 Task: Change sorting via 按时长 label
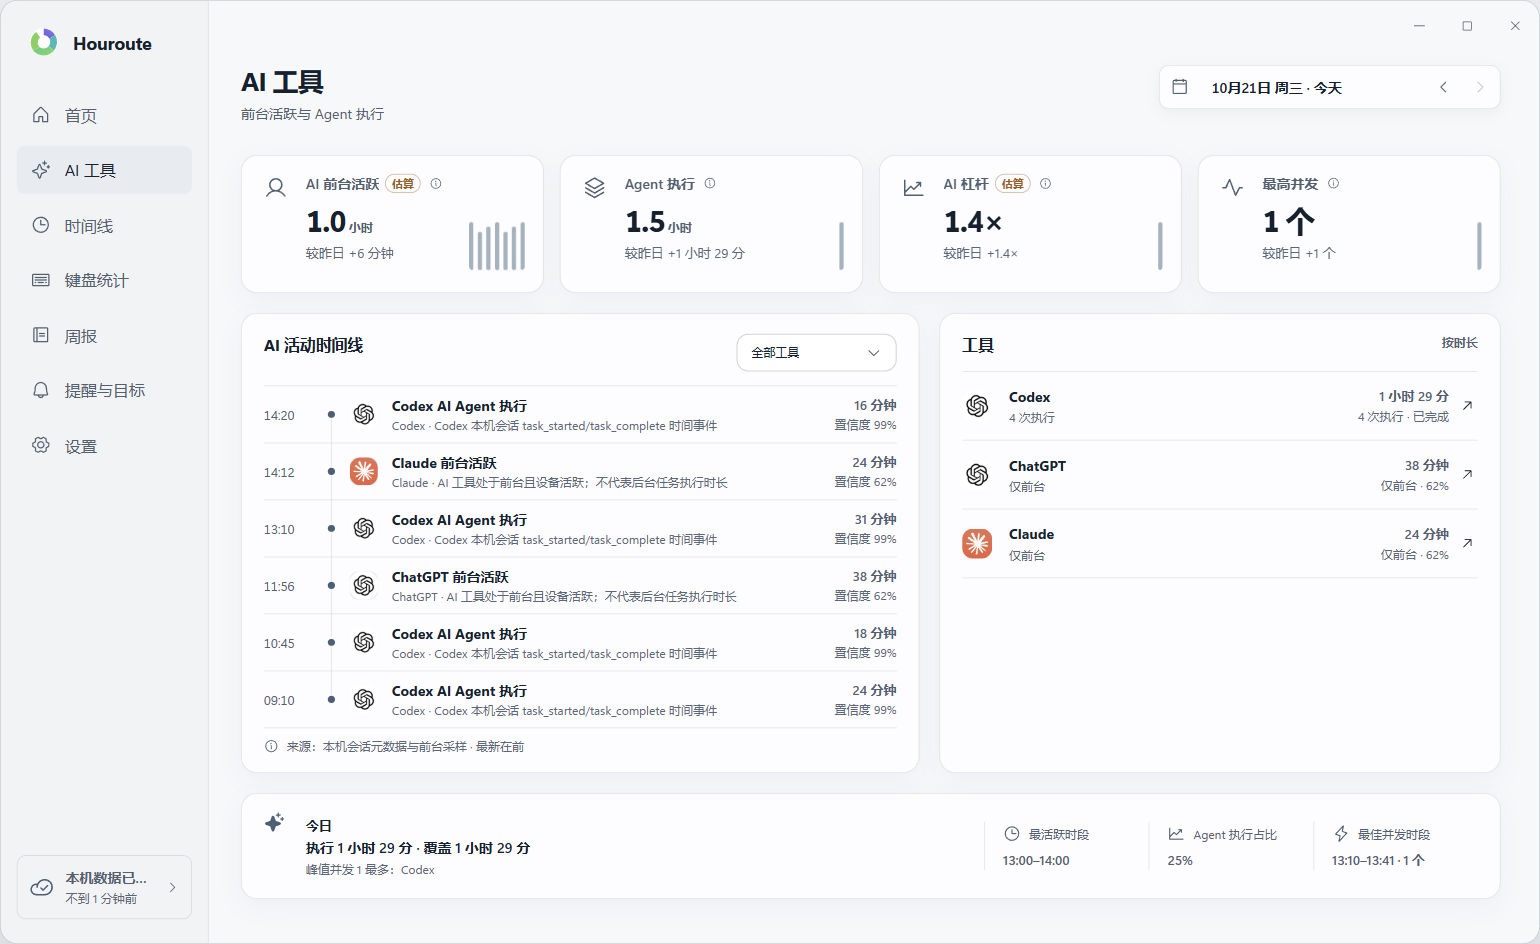click(1459, 343)
